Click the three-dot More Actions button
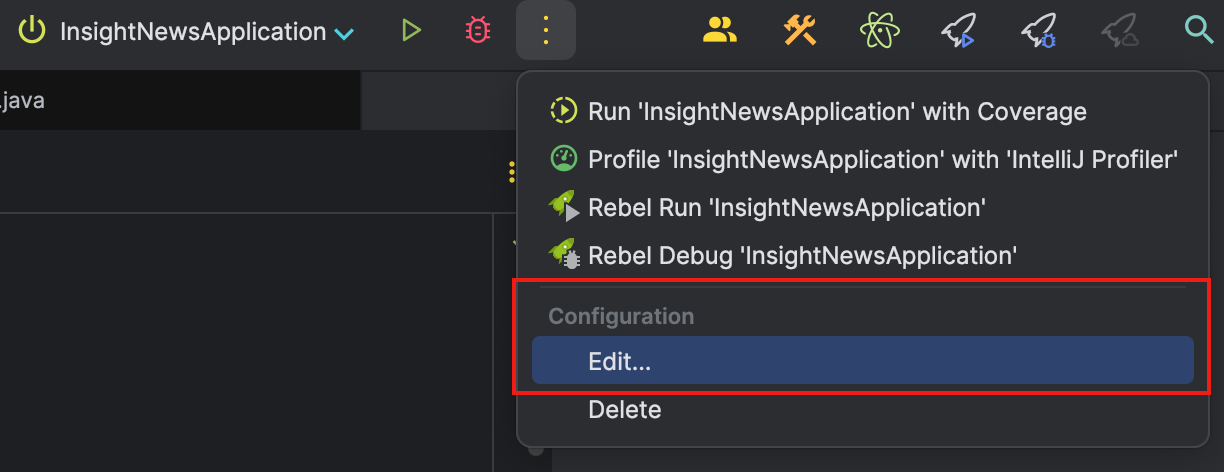 point(545,31)
